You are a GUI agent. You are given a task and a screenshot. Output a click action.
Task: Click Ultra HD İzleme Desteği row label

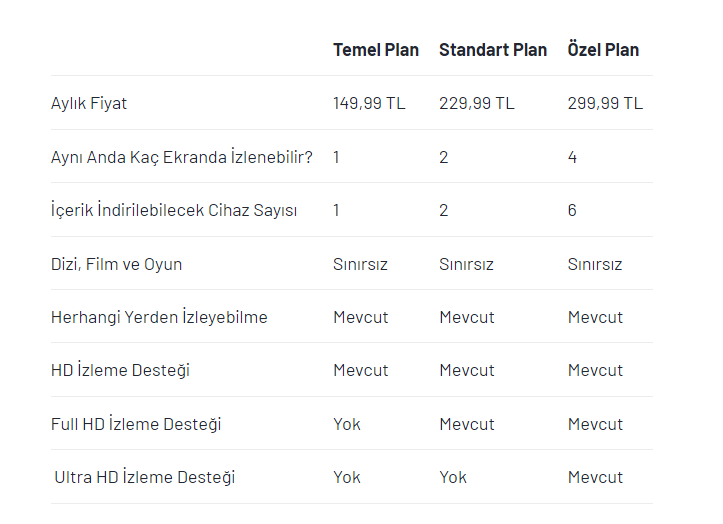click(144, 477)
